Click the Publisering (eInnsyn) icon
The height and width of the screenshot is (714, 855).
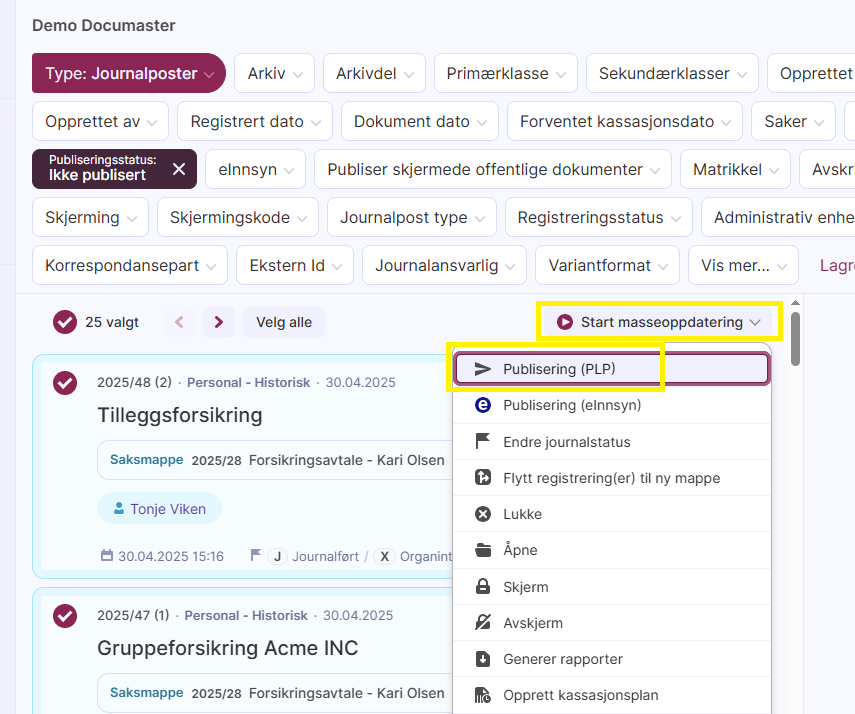(x=483, y=405)
